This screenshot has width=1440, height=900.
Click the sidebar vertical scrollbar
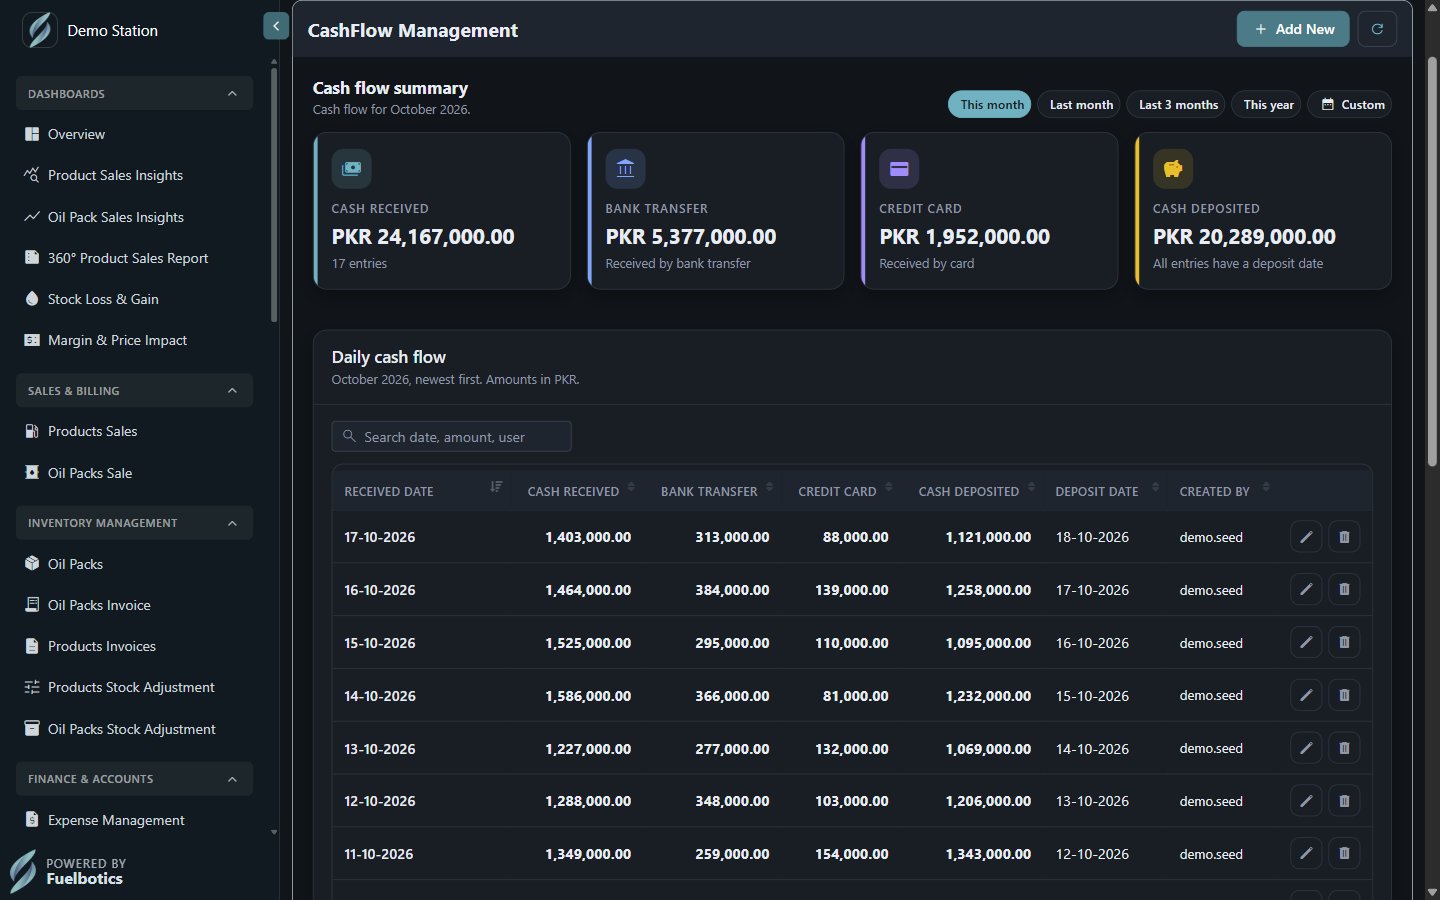coord(274,194)
